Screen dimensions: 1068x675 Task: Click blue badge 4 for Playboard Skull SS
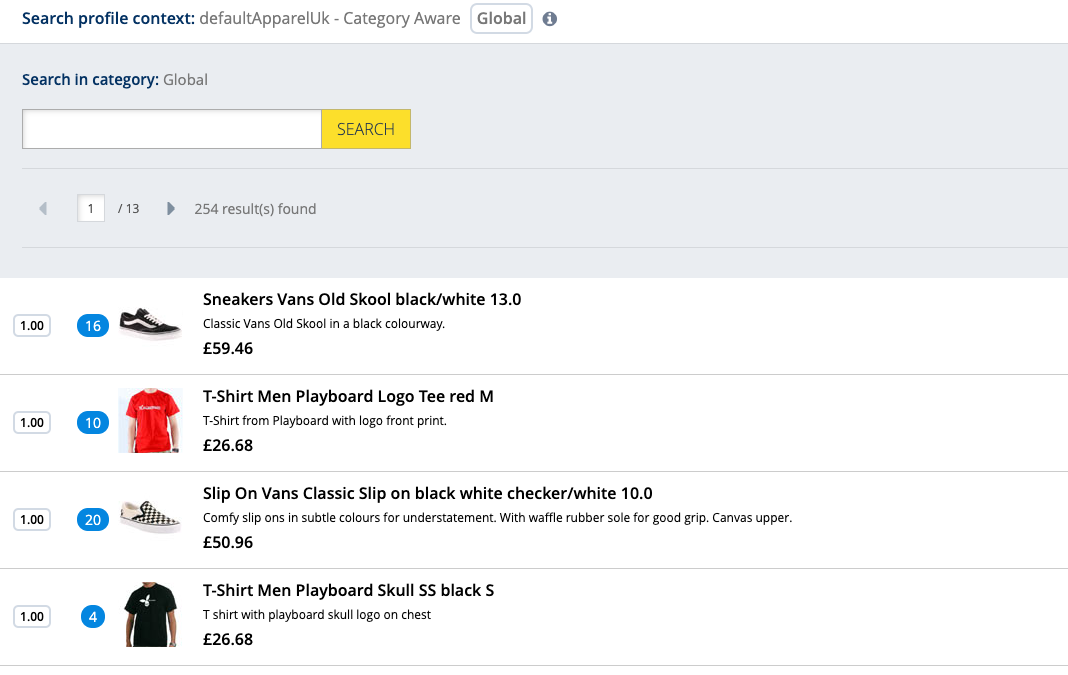pyautogui.click(x=93, y=616)
